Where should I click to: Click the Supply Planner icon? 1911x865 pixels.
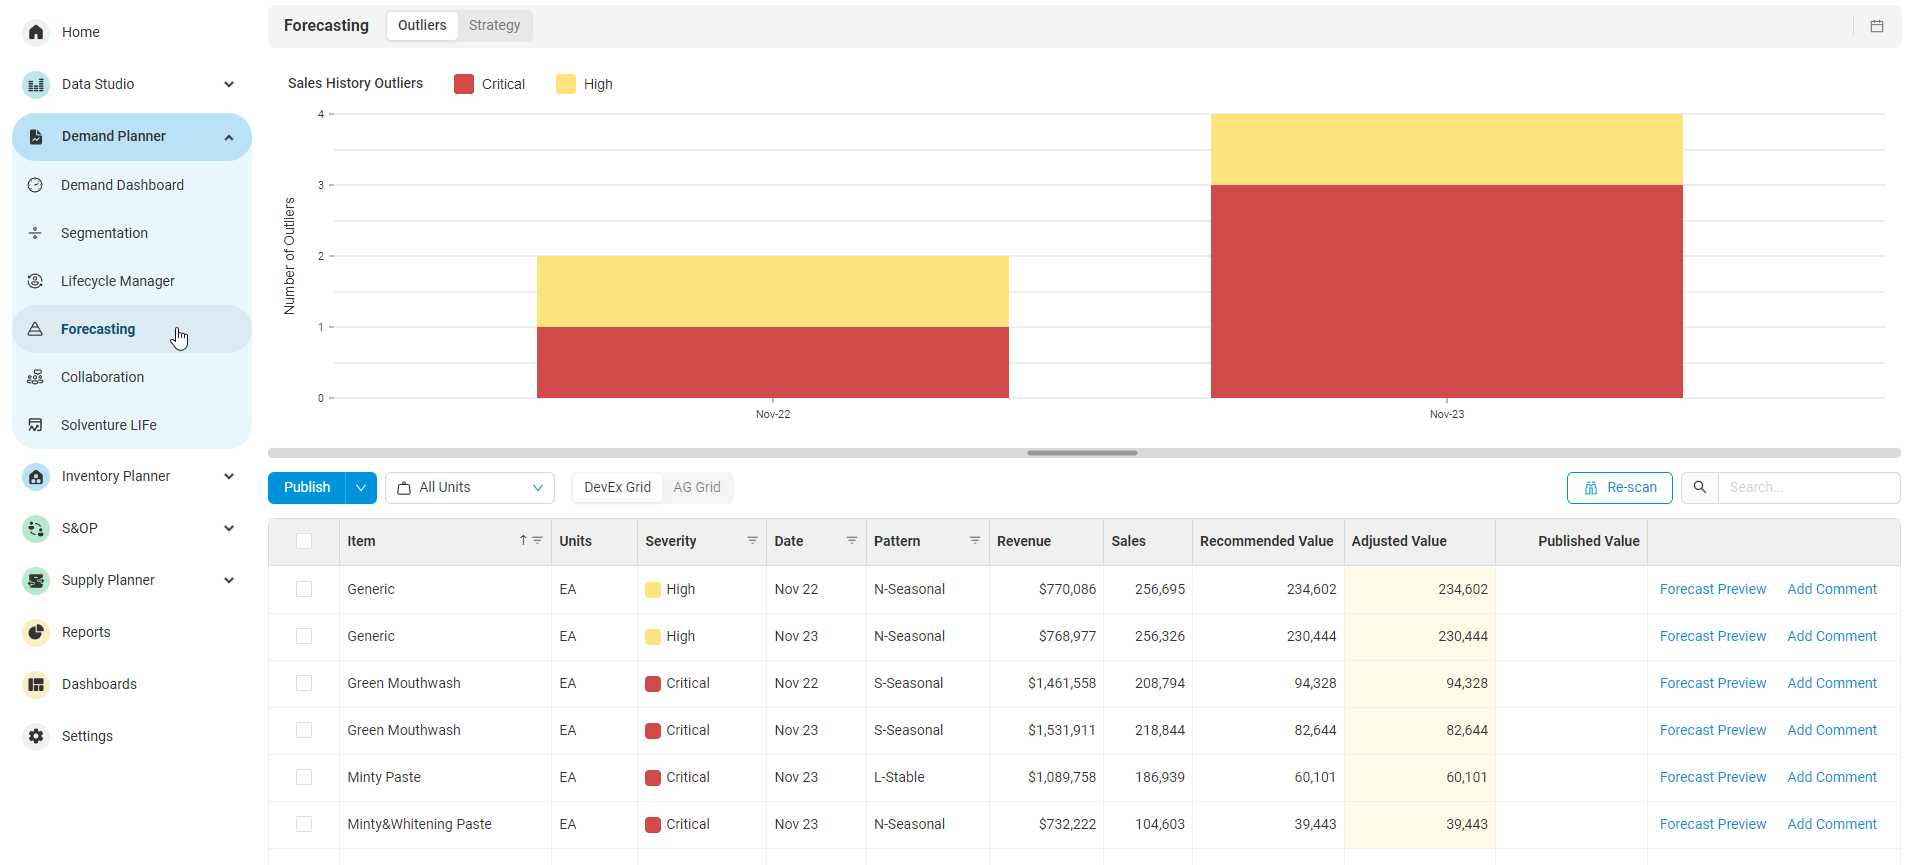[36, 580]
